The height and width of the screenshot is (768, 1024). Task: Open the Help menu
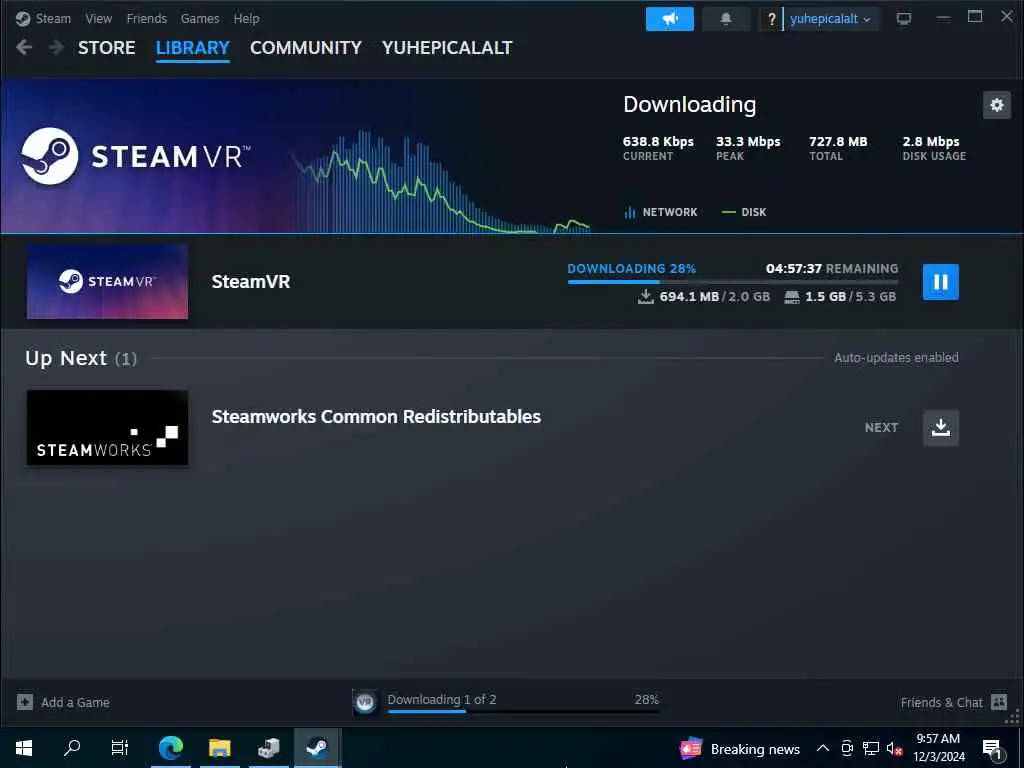point(246,18)
